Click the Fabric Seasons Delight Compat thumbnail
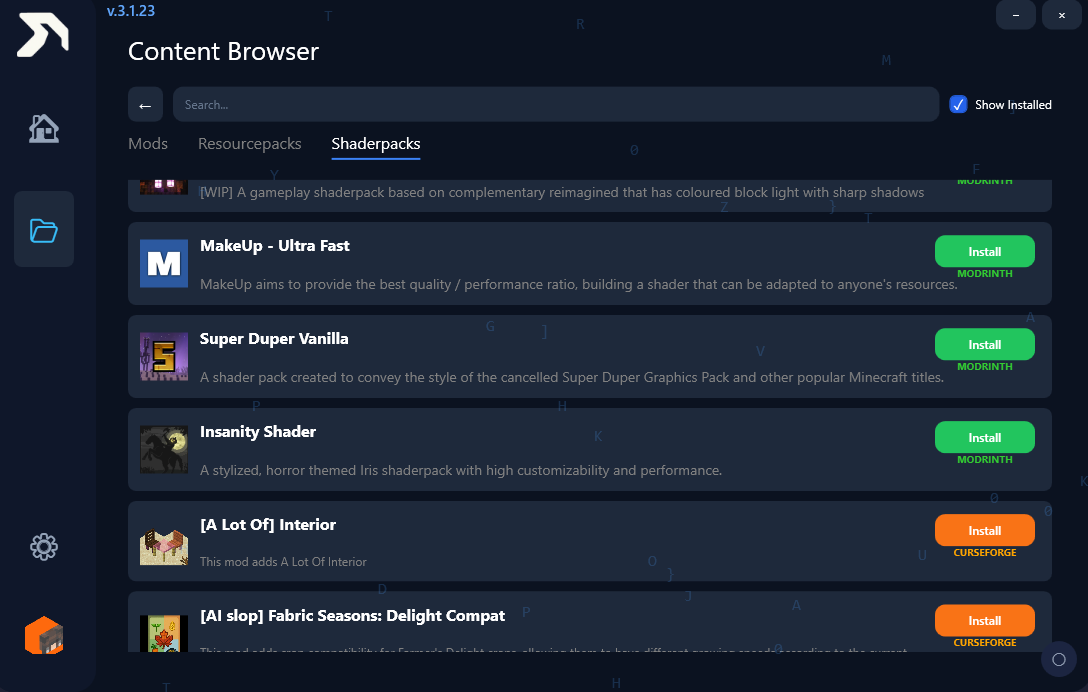Viewport: 1088px width, 692px height. (x=164, y=633)
